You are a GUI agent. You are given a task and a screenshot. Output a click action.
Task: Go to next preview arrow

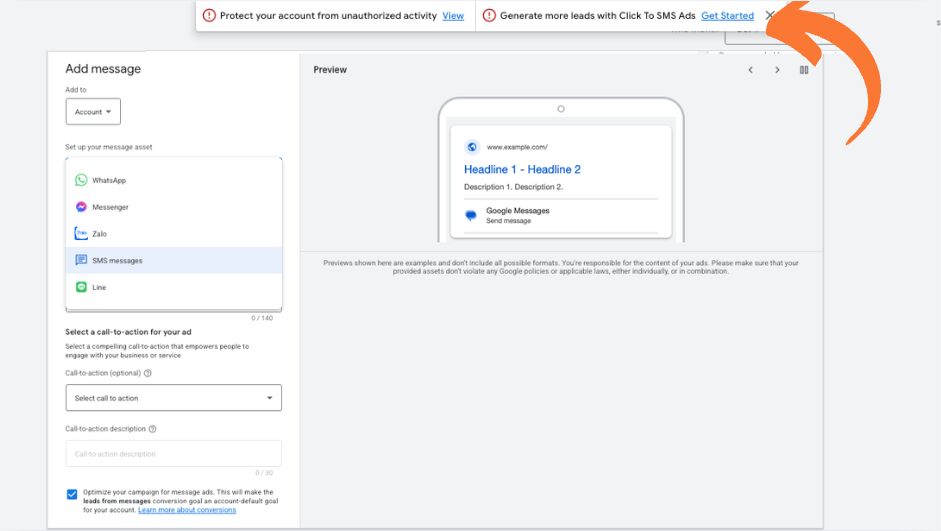(x=777, y=70)
